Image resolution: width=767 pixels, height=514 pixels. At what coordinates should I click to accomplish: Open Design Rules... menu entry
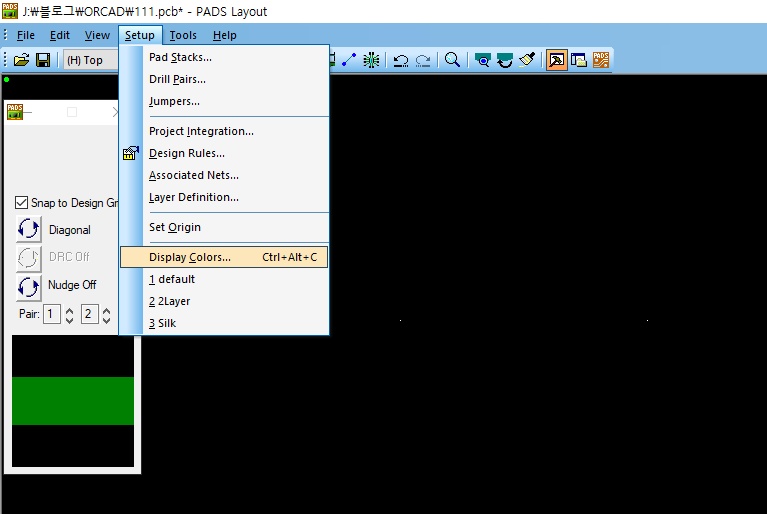[x=224, y=153]
